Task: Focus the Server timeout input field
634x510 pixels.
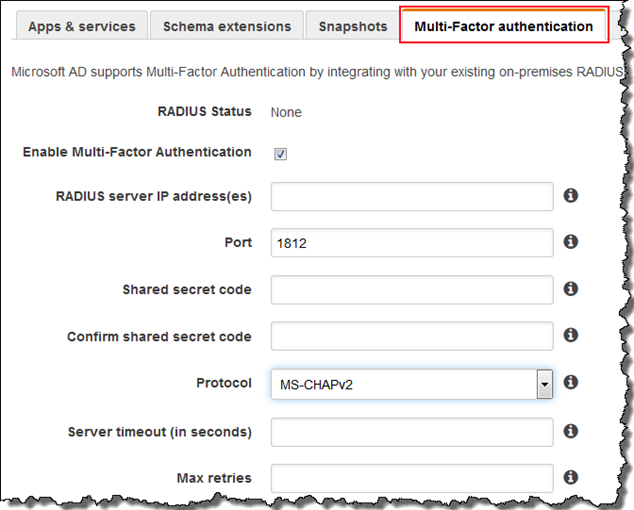Action: pos(412,432)
